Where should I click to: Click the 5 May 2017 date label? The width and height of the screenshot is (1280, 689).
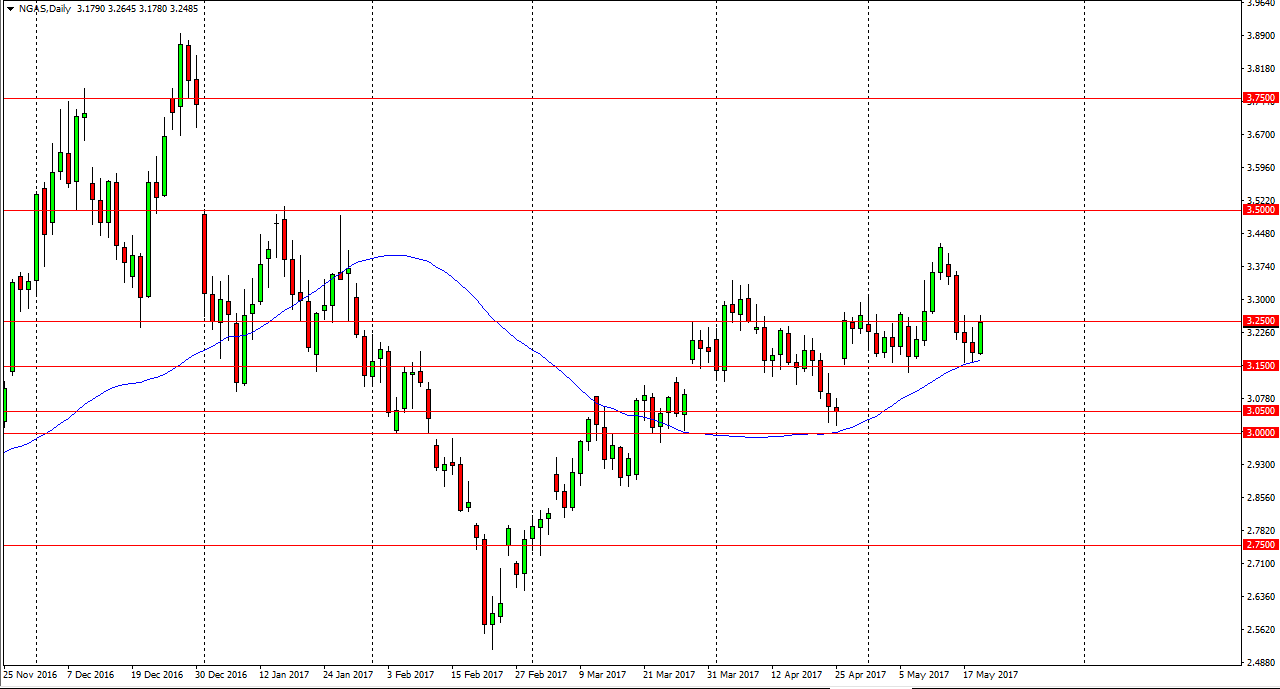923,675
